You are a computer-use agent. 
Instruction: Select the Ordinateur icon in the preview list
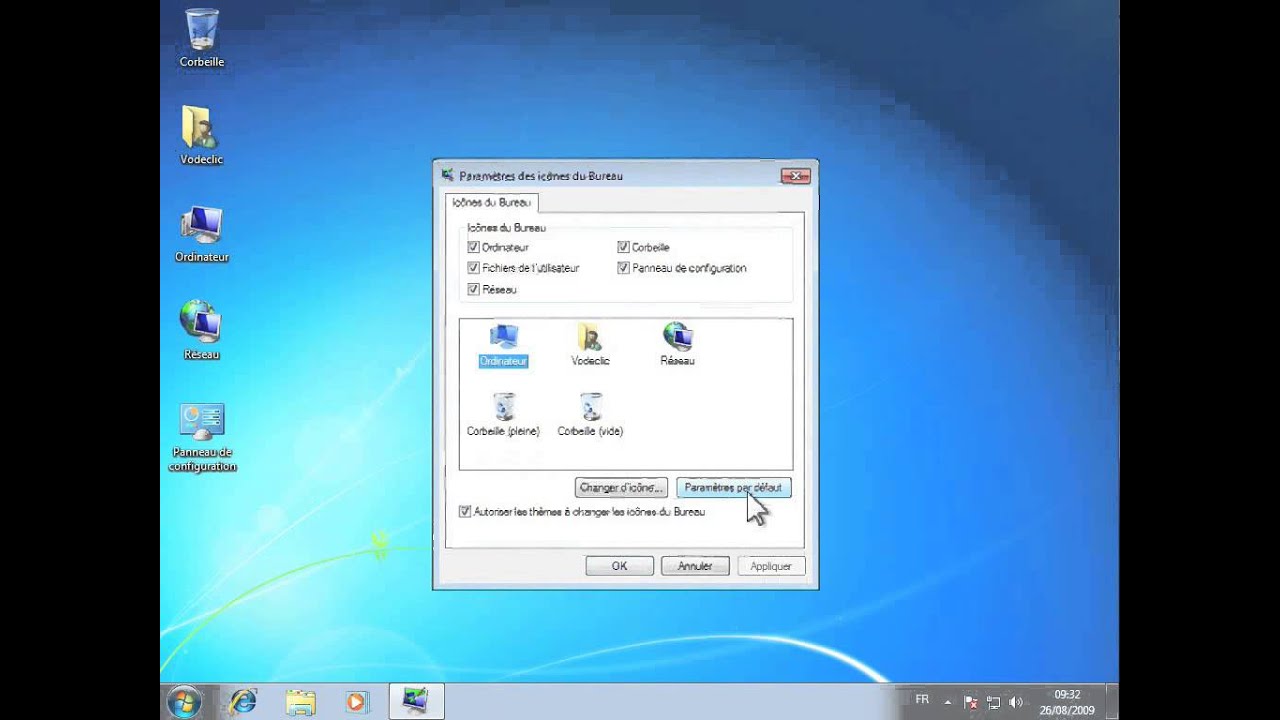coord(503,345)
